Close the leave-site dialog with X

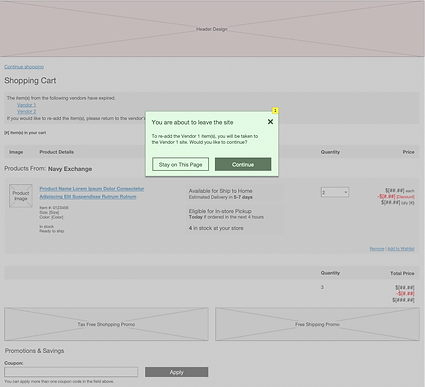coord(270,122)
